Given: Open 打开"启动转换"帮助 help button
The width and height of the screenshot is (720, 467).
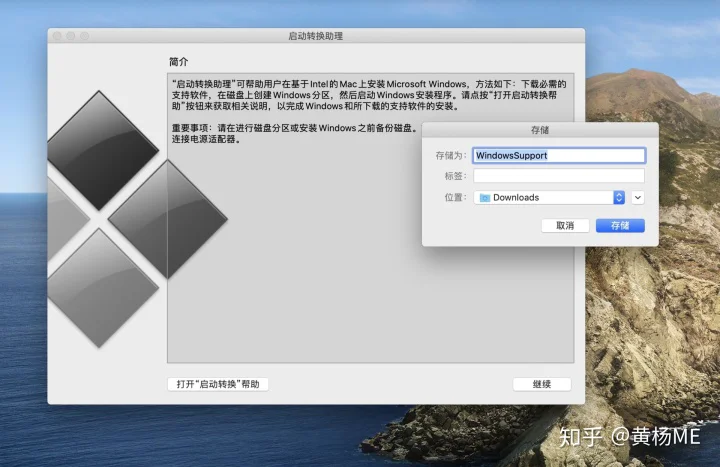Looking at the screenshot, I should pyautogui.click(x=218, y=384).
